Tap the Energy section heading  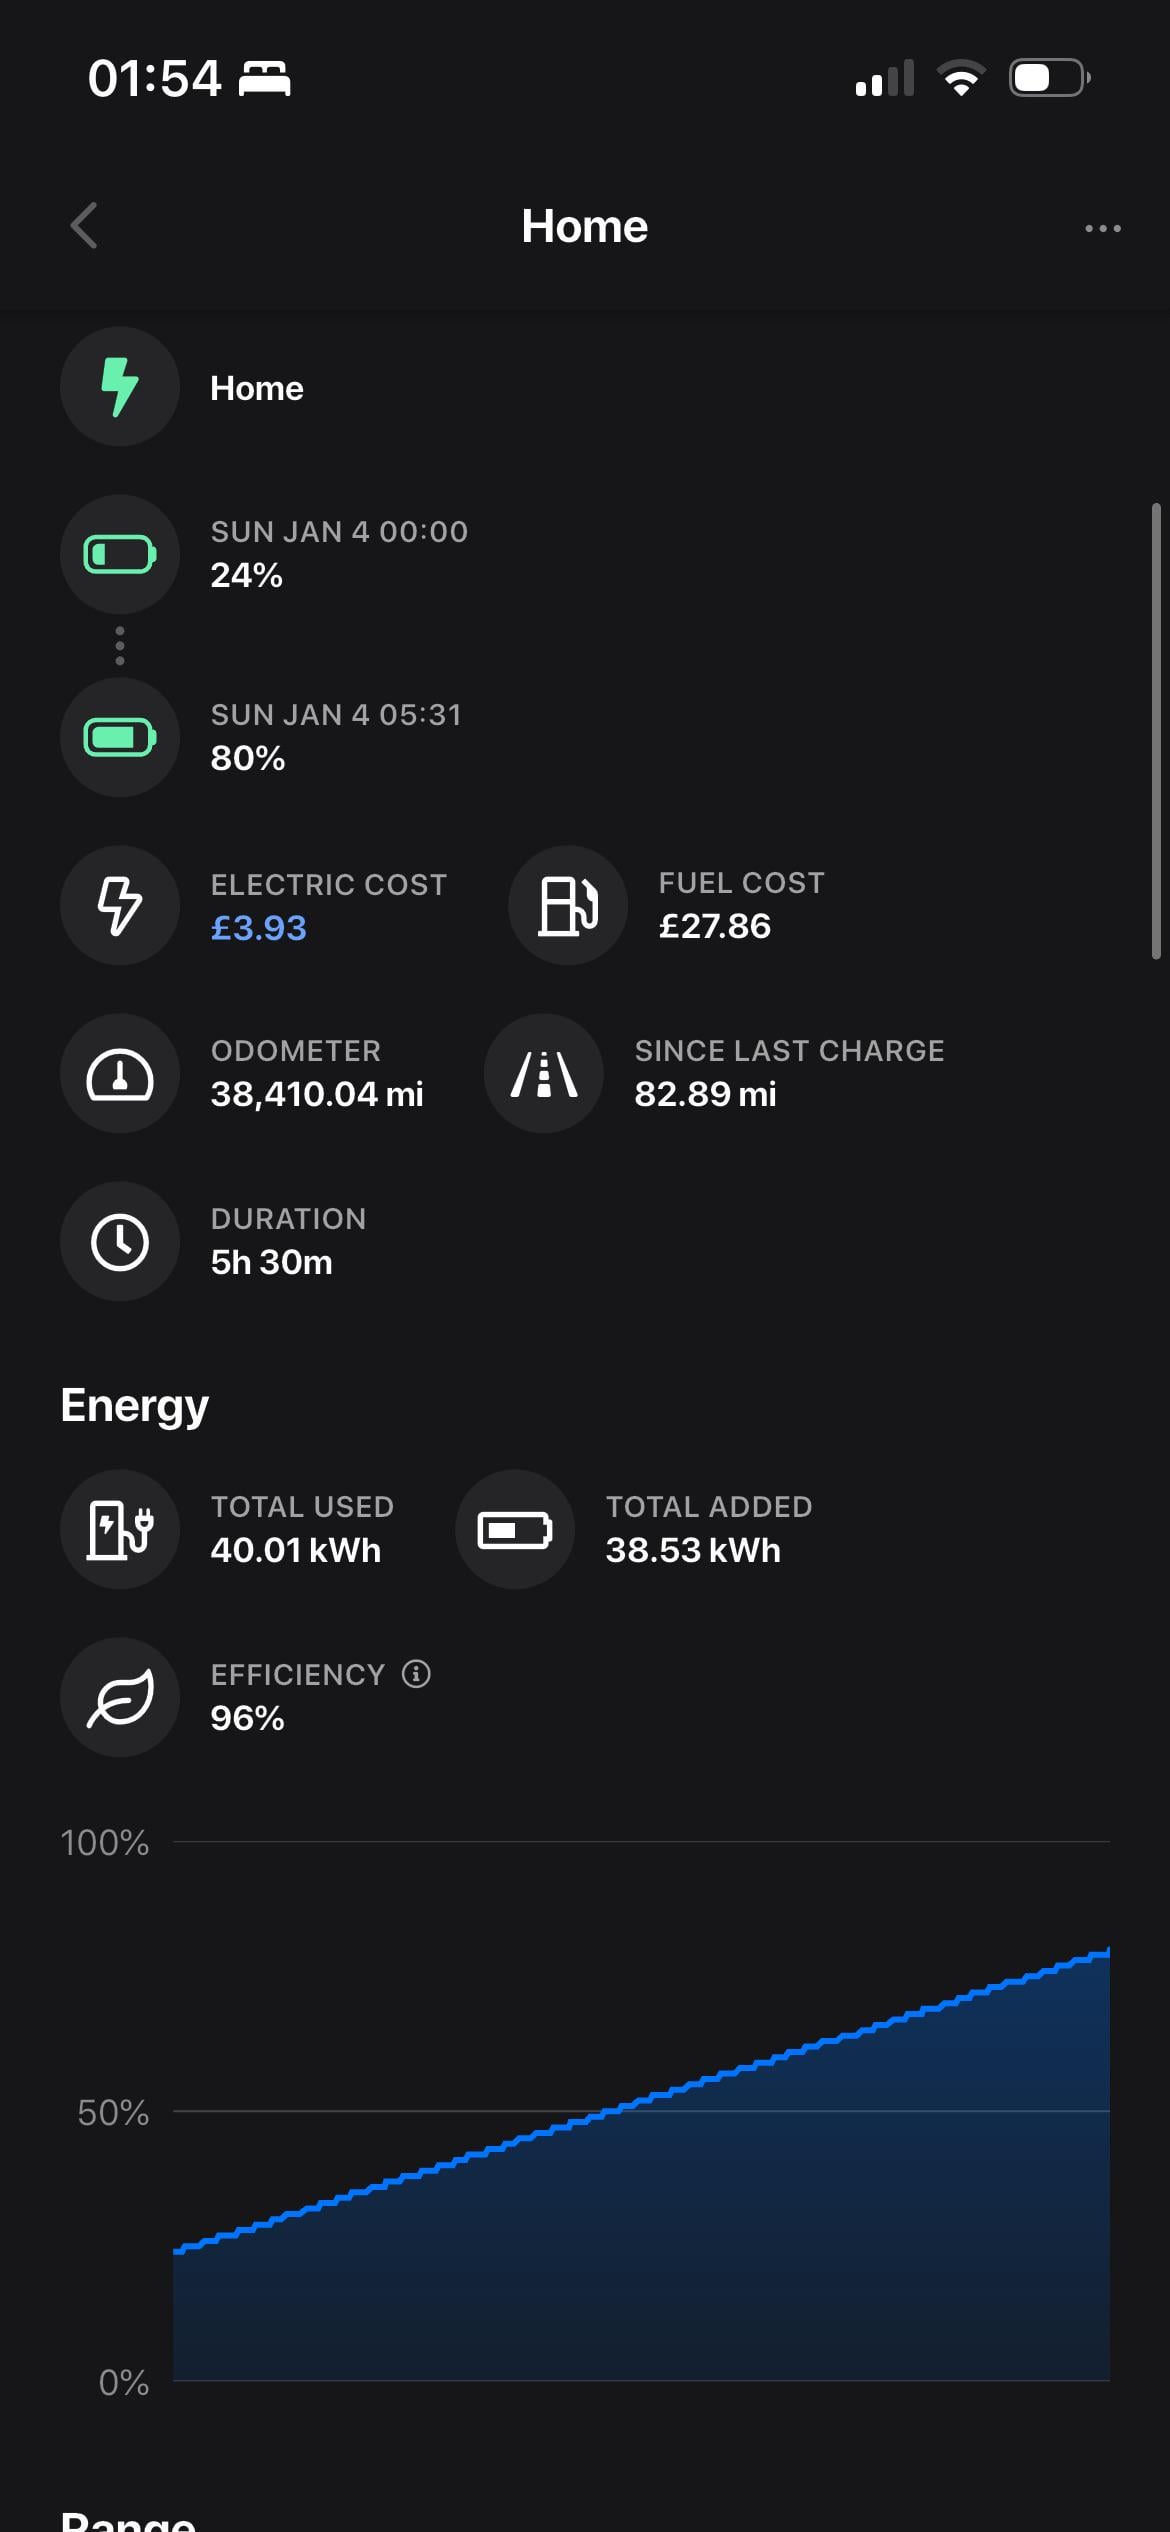pos(135,1406)
